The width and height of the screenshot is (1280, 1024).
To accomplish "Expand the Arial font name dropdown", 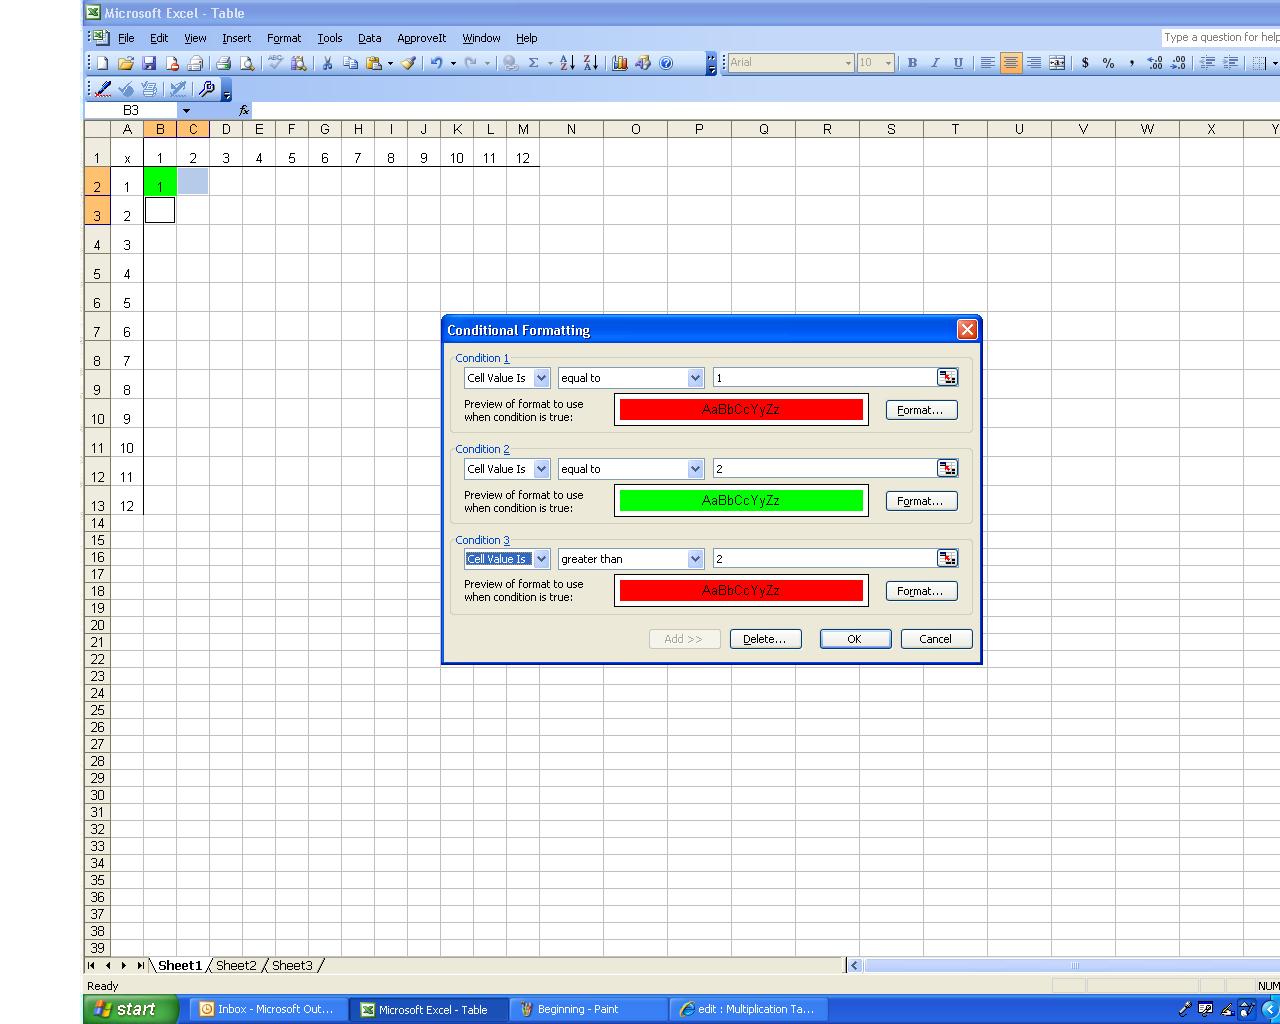I will 848,63.
